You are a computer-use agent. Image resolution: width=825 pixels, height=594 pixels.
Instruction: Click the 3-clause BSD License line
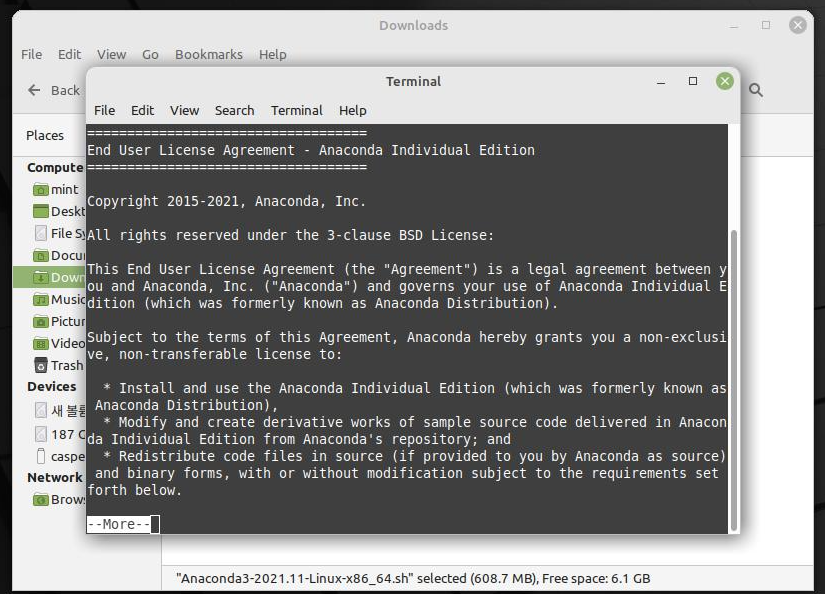click(290, 235)
